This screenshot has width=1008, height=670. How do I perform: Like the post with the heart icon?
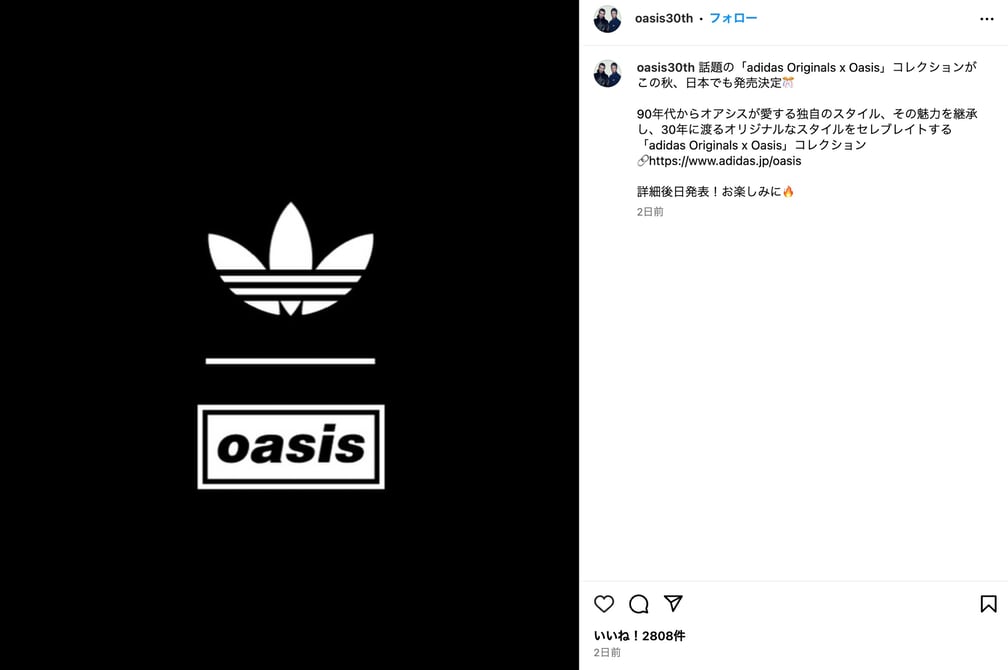(x=604, y=604)
